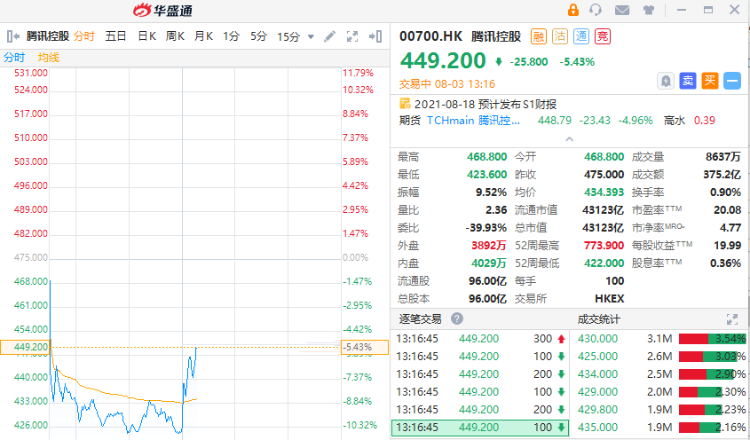Click the 435.000 price level row
This screenshot has width=750, height=440.
(661, 427)
